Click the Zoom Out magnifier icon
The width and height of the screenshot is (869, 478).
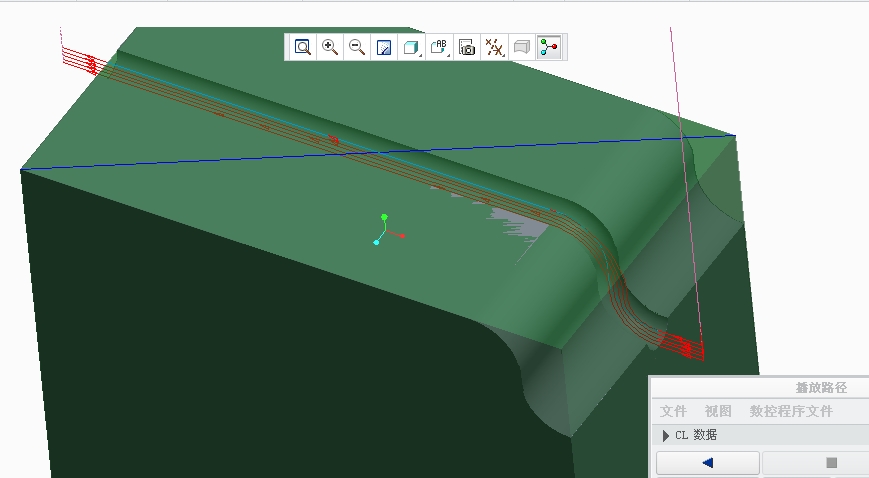357,47
